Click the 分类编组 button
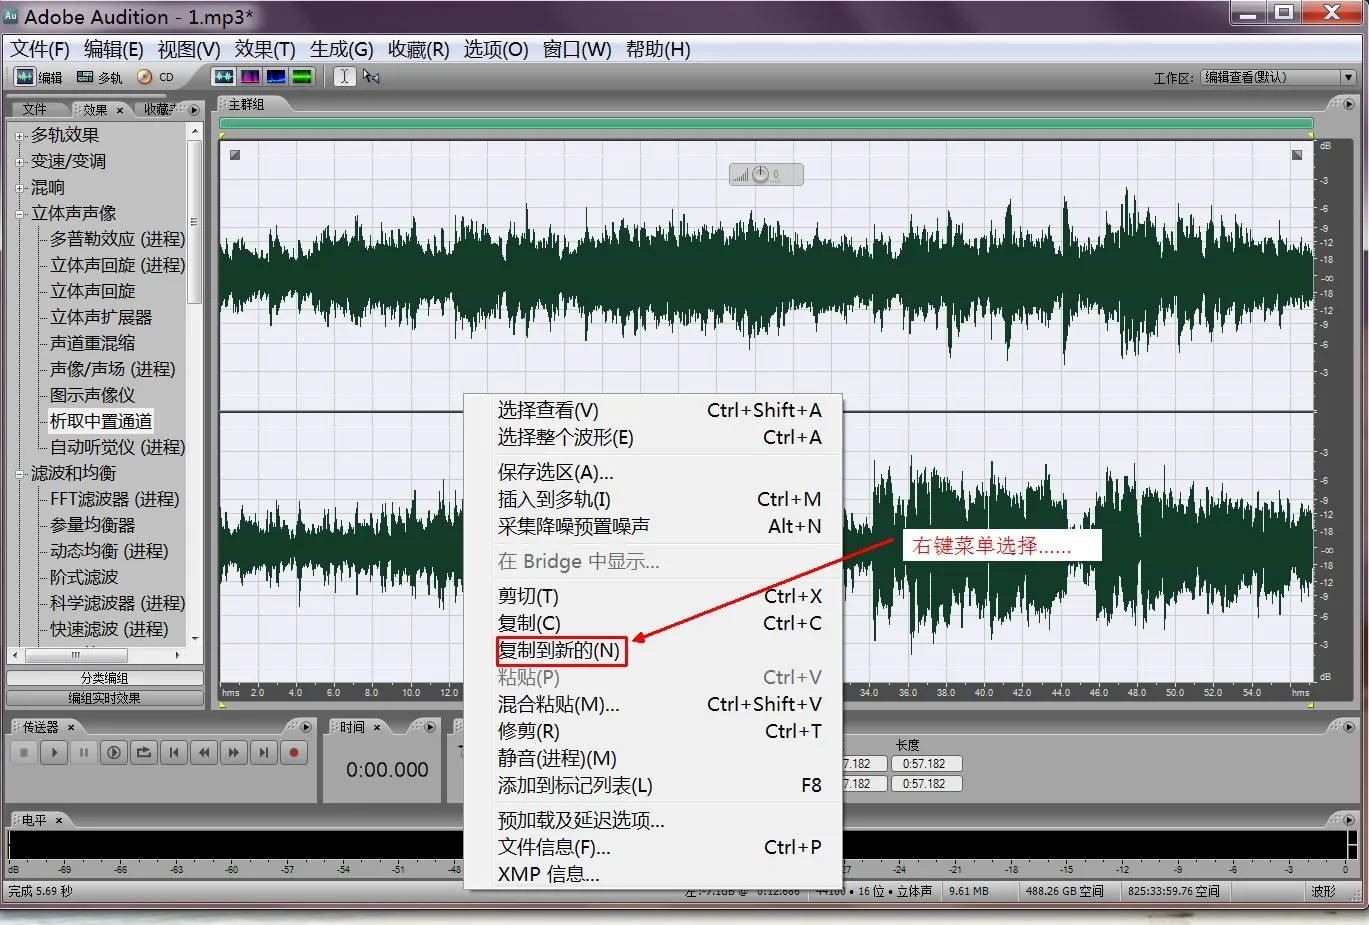 point(104,678)
